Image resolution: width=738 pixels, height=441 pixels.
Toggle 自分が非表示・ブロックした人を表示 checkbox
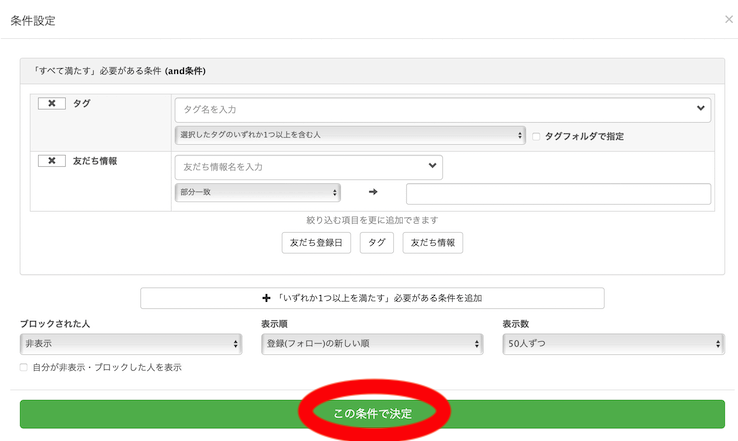pos(25,368)
